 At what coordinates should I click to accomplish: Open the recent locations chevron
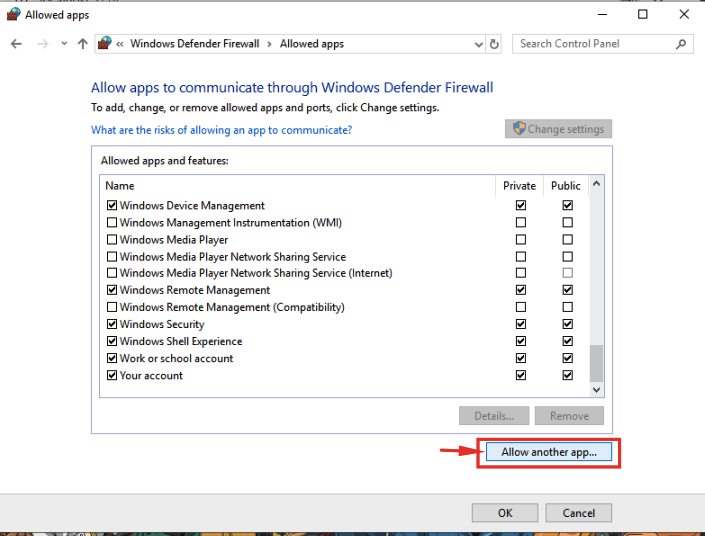click(x=64, y=44)
